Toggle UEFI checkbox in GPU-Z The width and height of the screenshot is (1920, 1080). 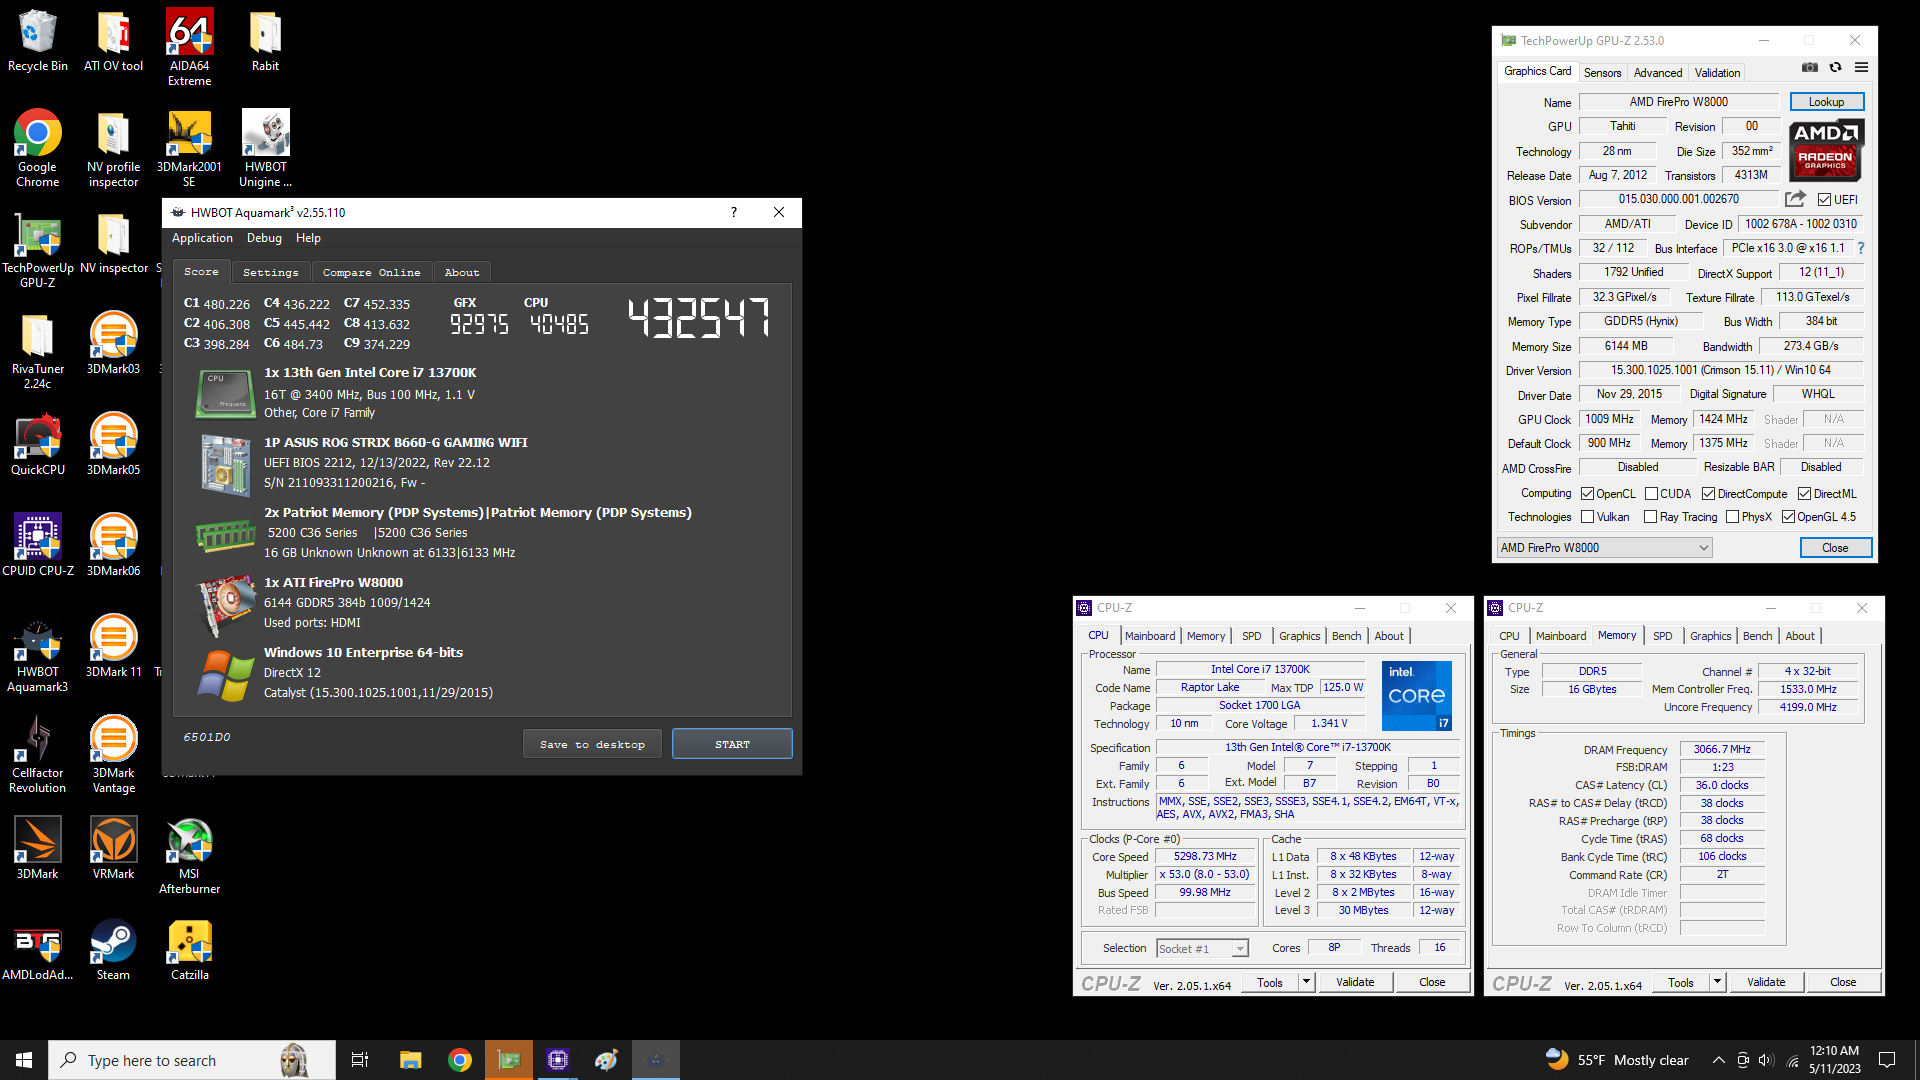point(1824,200)
